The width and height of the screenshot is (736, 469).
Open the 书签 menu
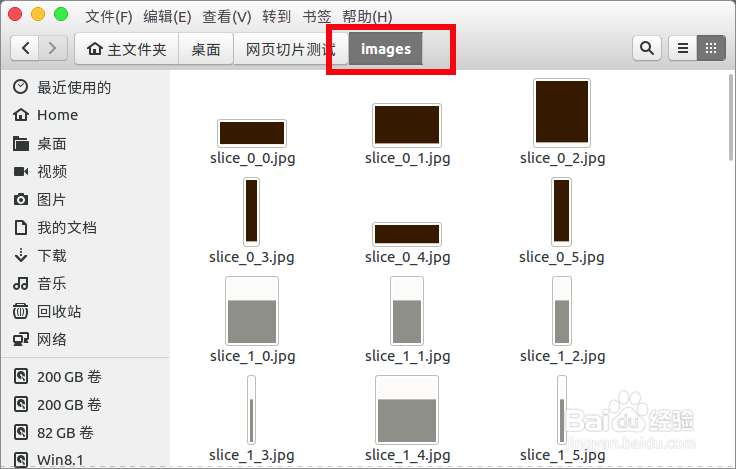point(317,17)
